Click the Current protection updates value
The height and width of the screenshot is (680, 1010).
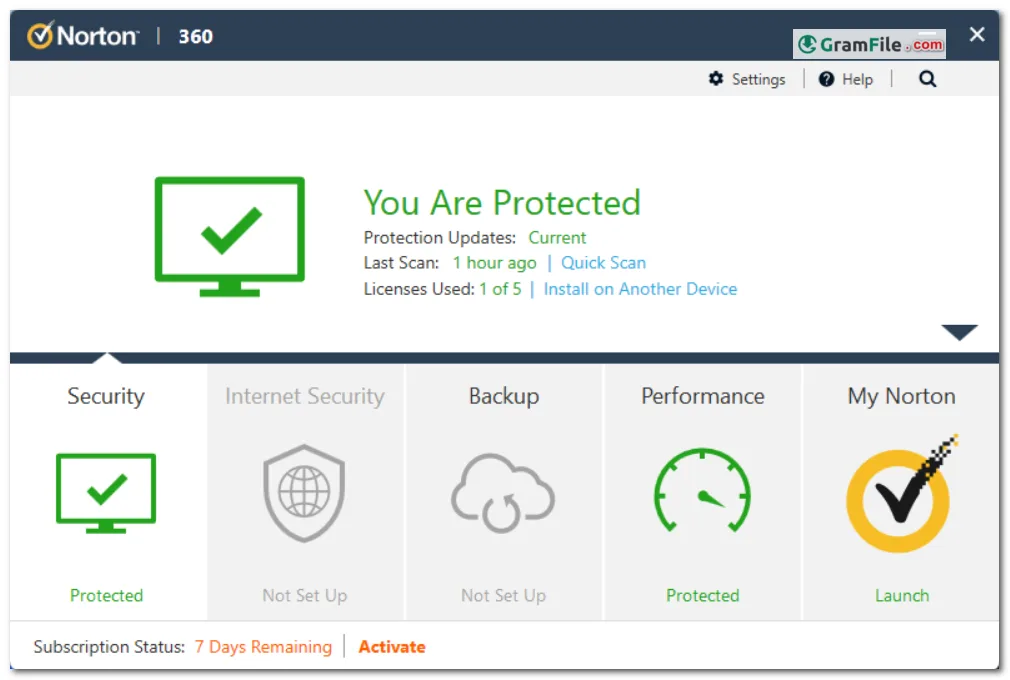point(557,238)
